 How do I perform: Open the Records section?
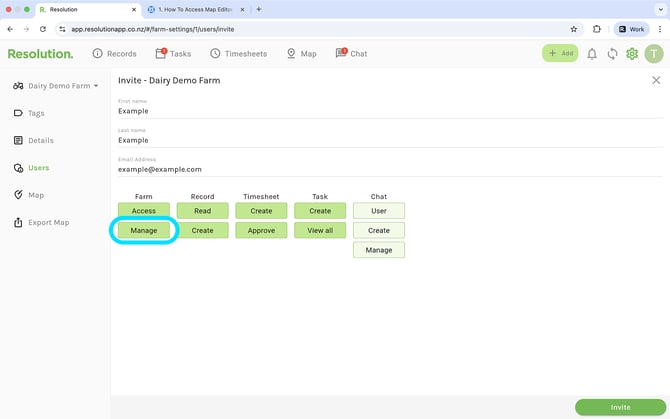click(x=115, y=53)
